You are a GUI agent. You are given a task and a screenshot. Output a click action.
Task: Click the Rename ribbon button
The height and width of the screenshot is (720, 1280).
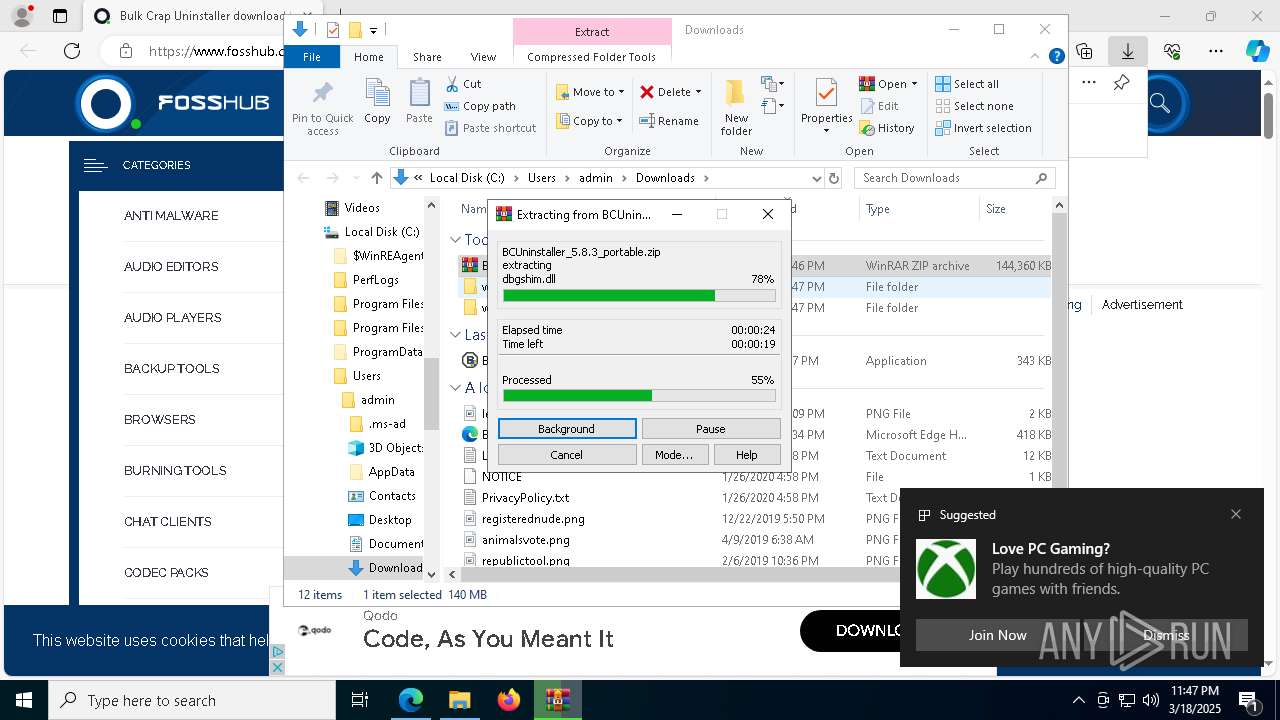[x=669, y=121]
